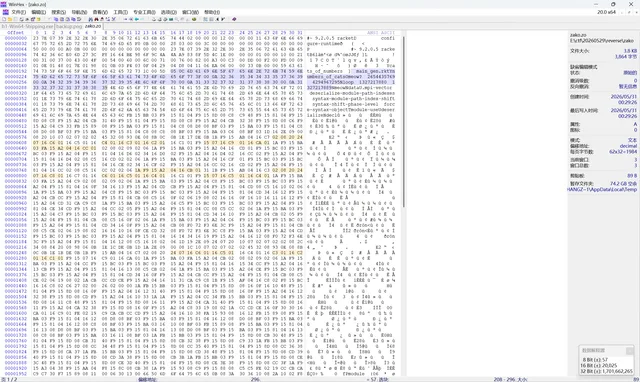Open the 查看(V) menu
This screenshot has height=382, width=640.
point(100,12)
